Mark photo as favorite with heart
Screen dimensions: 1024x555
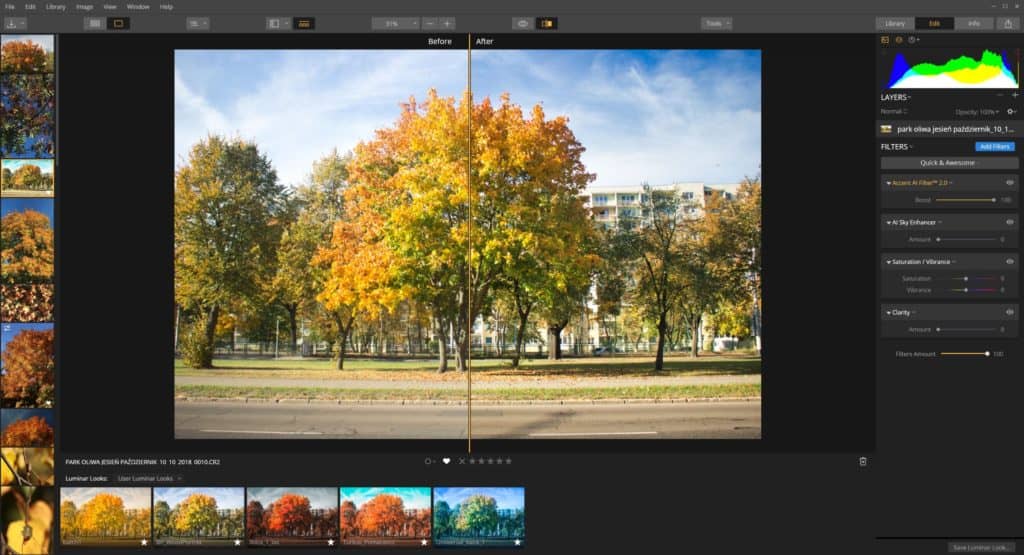pos(446,461)
